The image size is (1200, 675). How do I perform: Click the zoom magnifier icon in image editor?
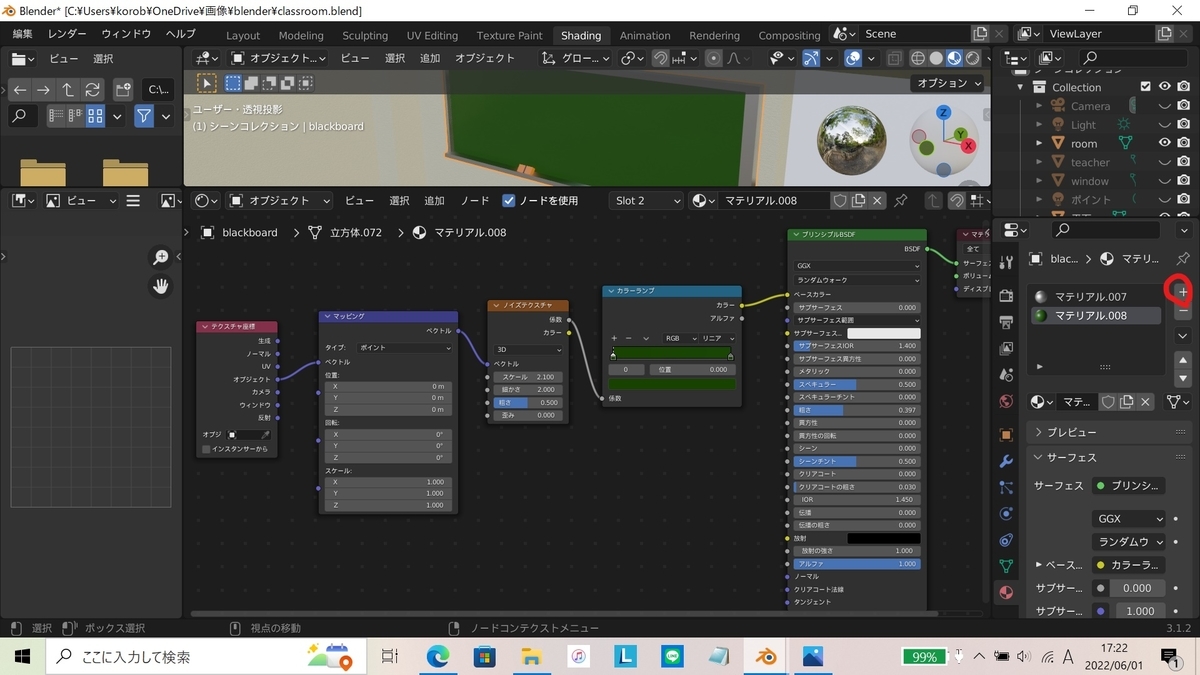click(x=161, y=258)
